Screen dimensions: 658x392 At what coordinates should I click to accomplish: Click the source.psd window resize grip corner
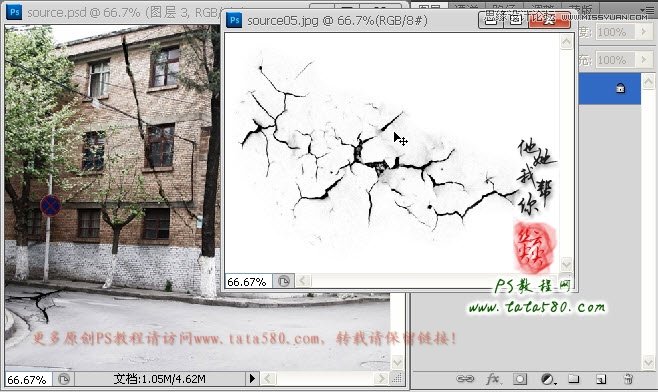(397, 379)
